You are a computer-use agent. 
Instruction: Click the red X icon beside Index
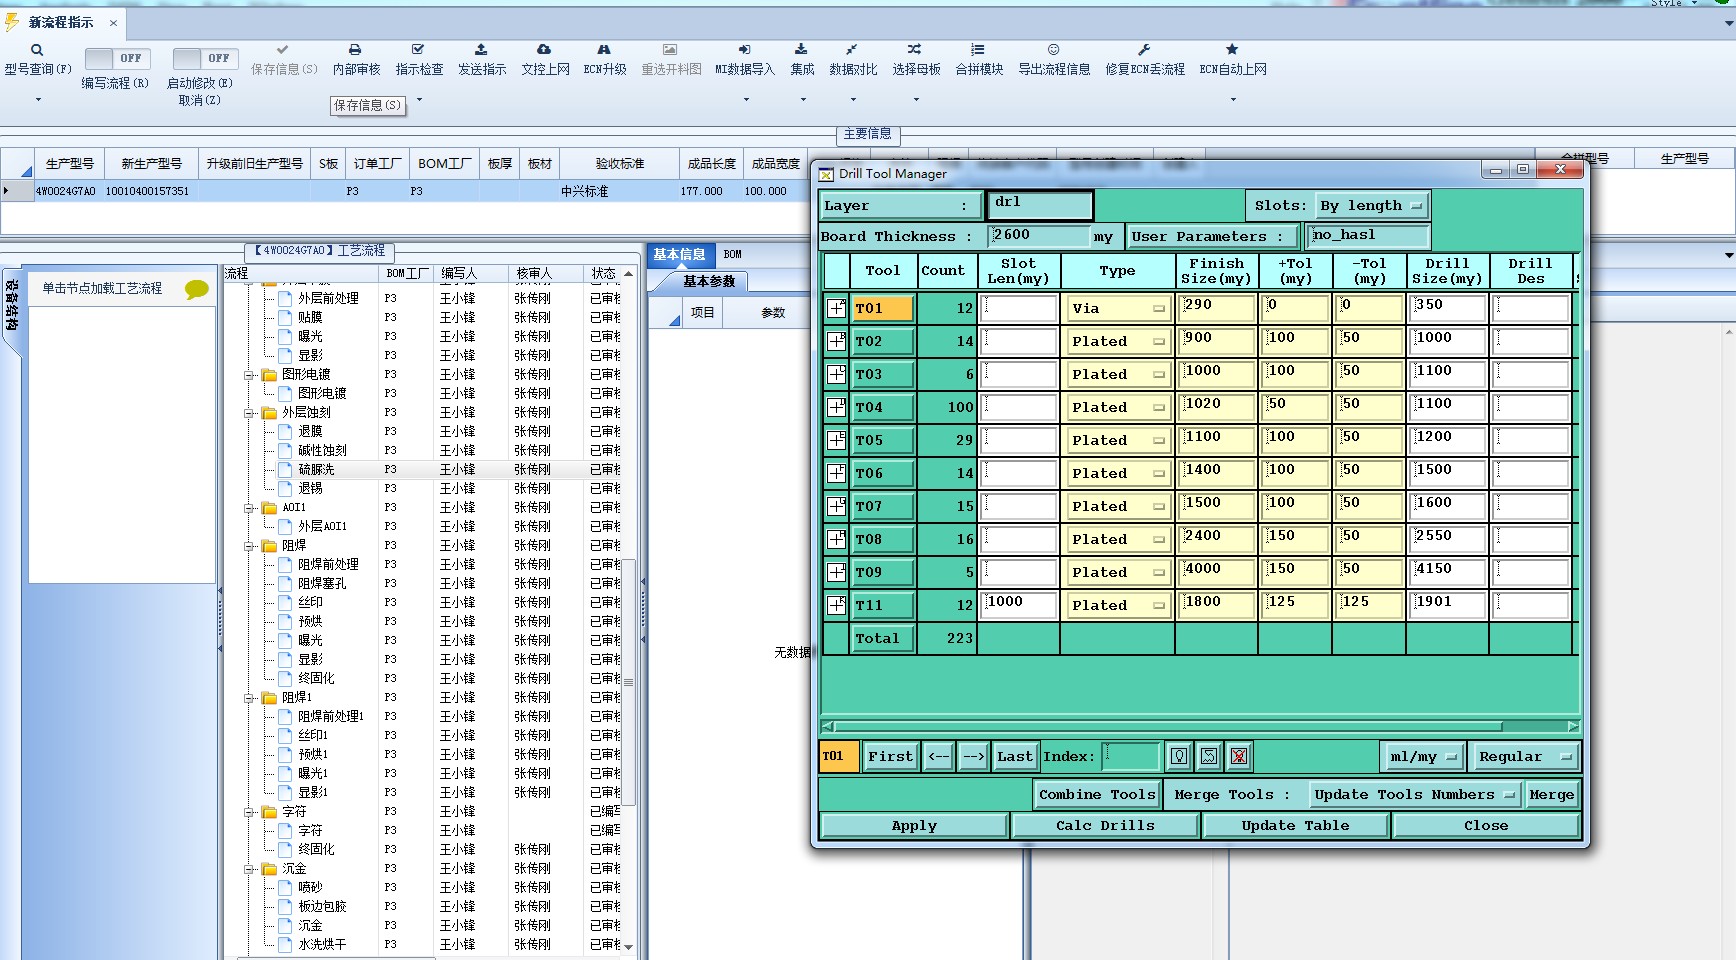pos(1239,756)
